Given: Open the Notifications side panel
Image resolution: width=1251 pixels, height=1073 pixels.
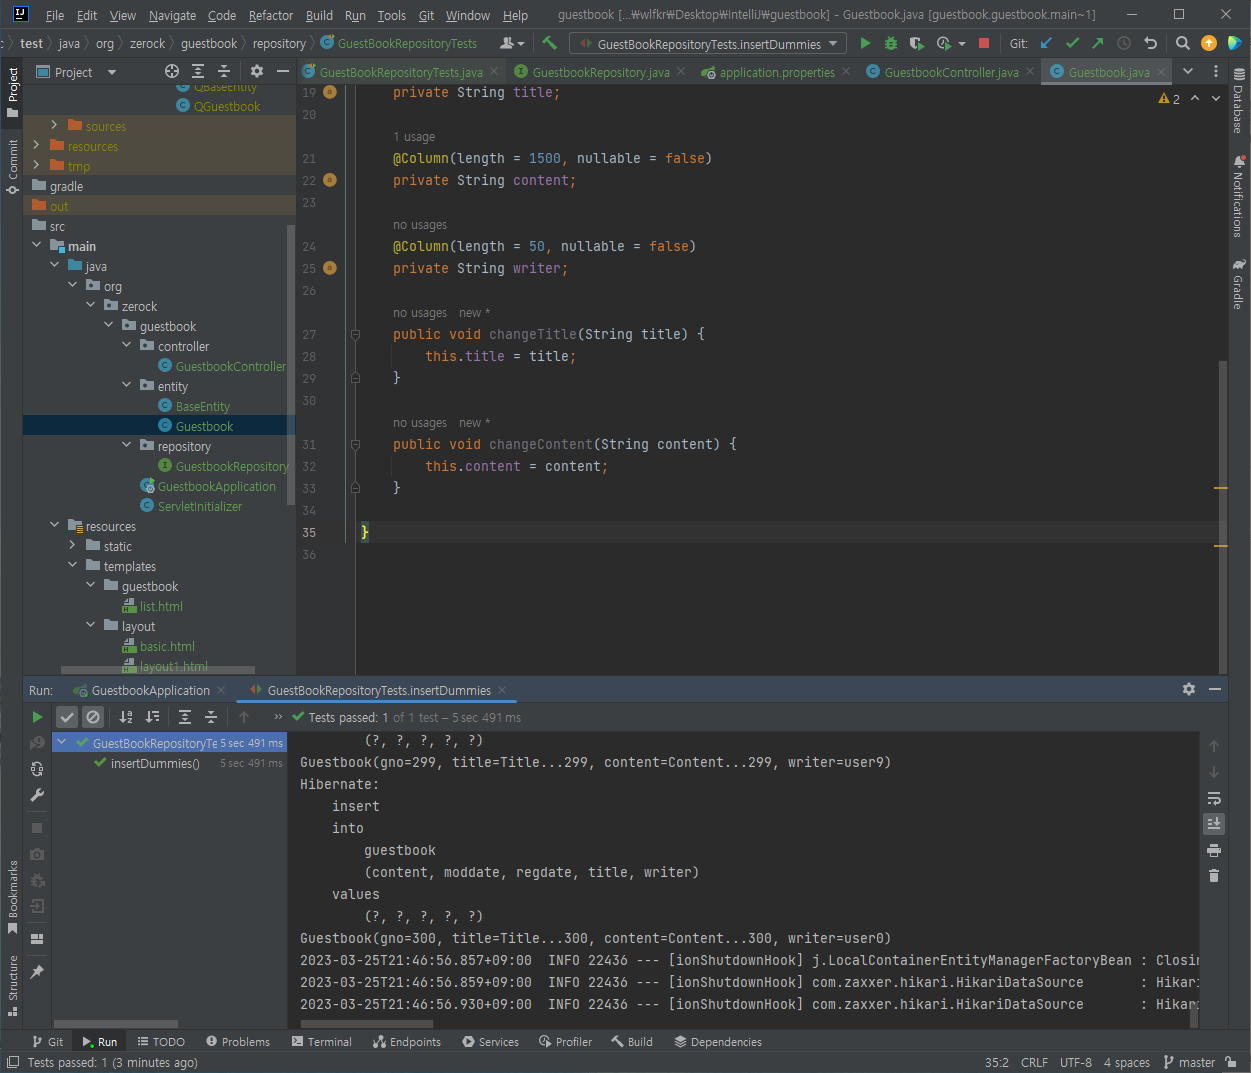Looking at the screenshot, I should [1238, 196].
